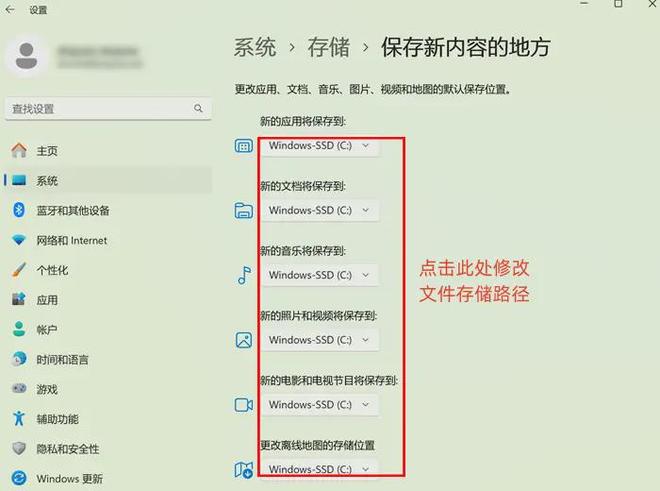This screenshot has height=491, width=660.
Task: Open Windows 更新 page
Action: [x=69, y=479]
